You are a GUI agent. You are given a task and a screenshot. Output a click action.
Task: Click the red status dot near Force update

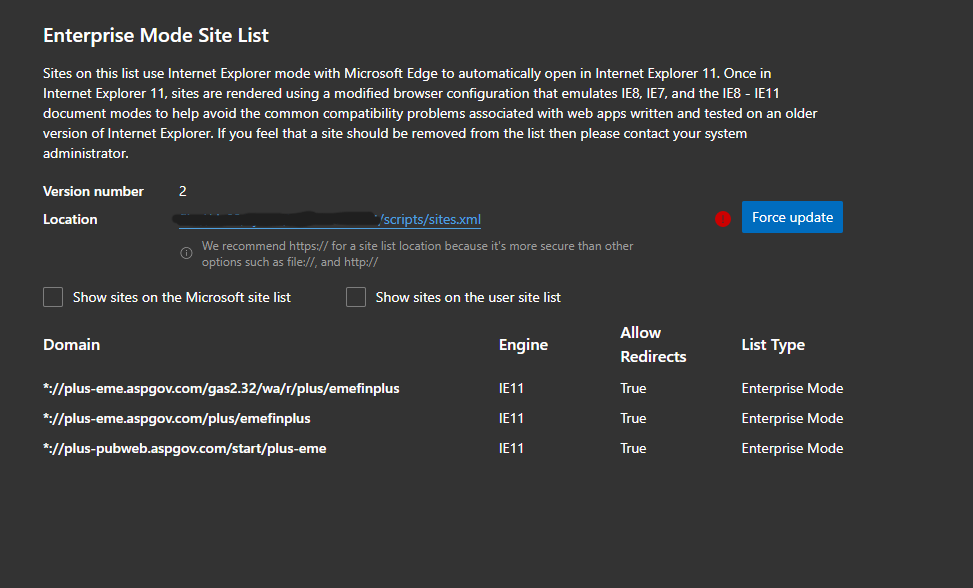point(723,219)
